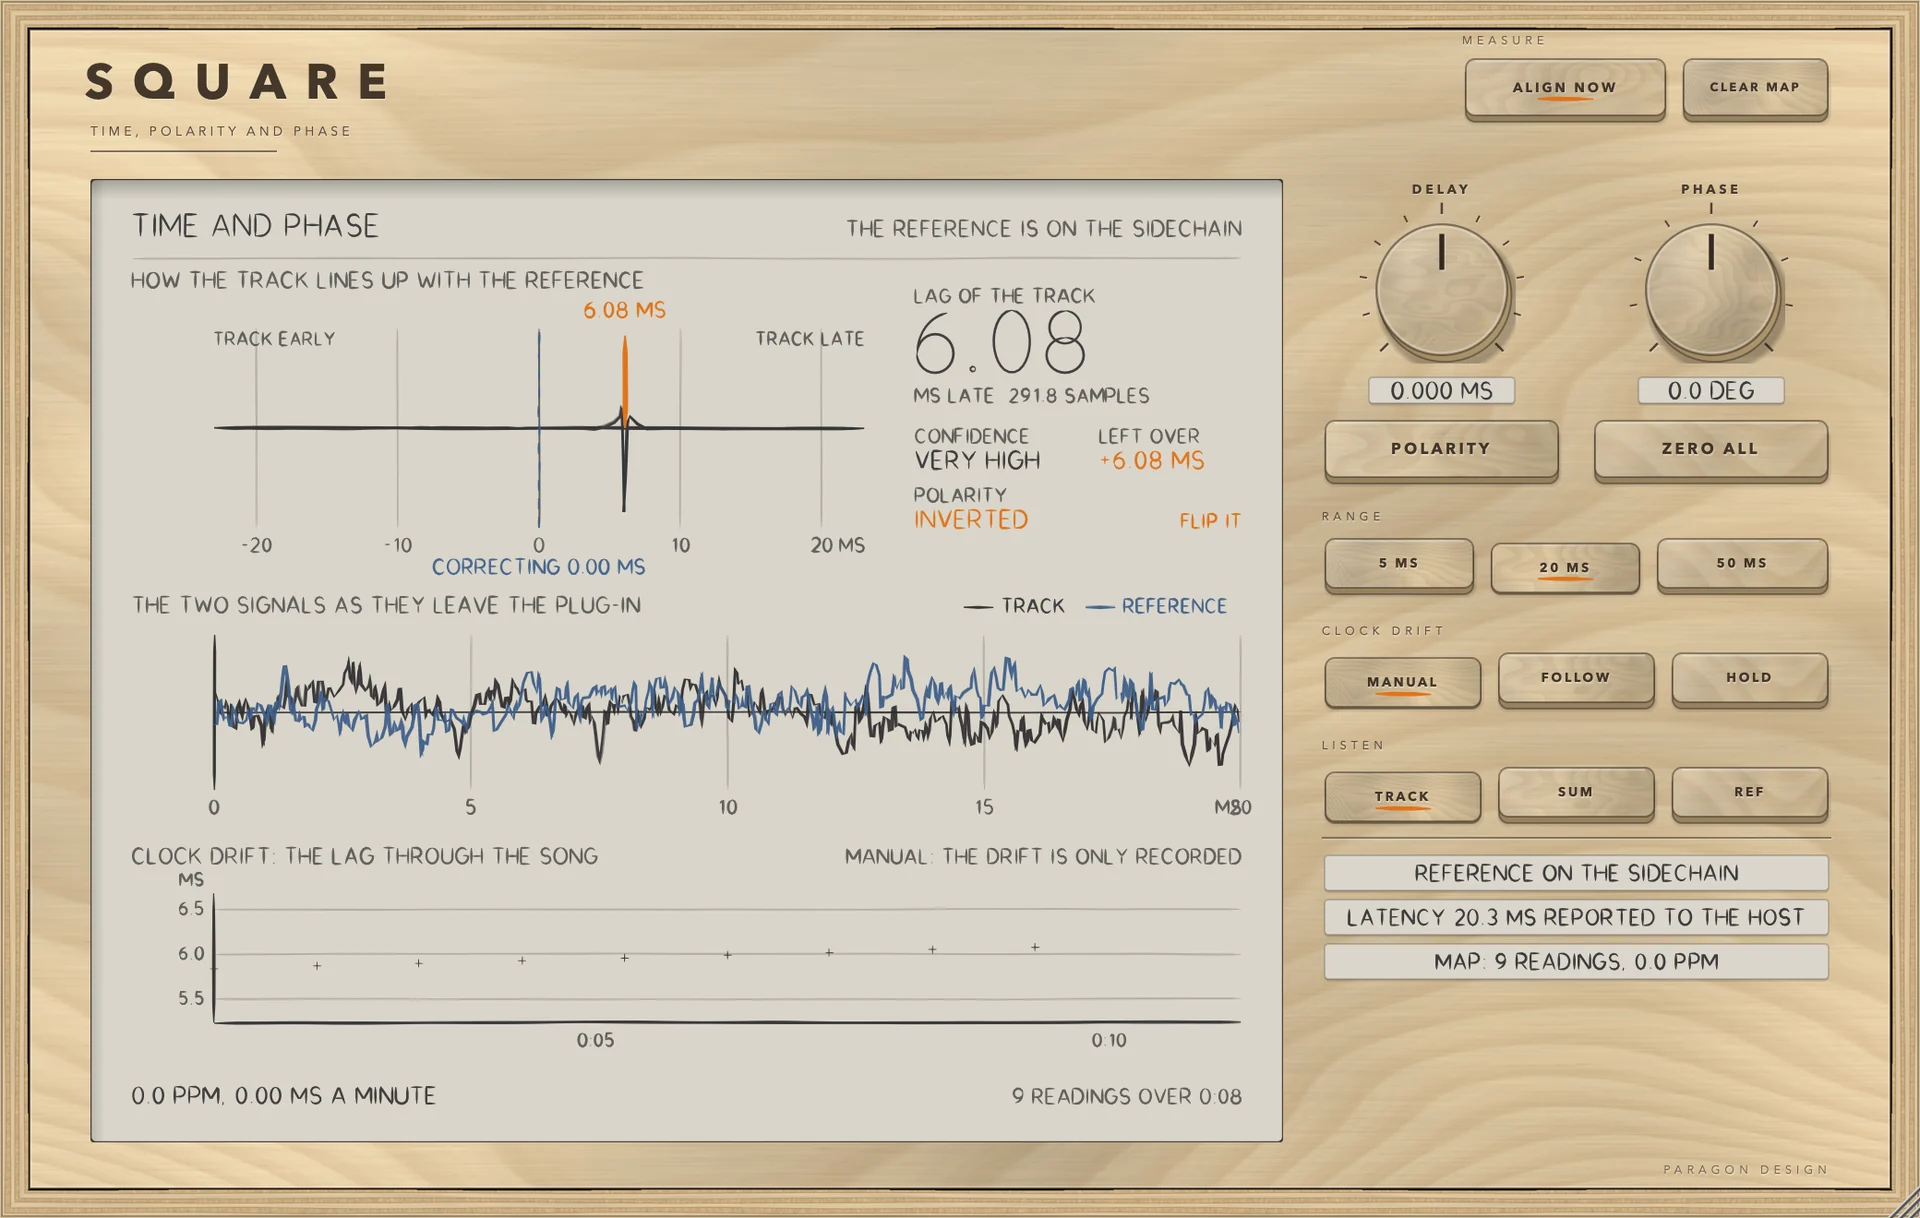Click the Map: 9 Readings status box
This screenshot has width=1920, height=1218.
pyautogui.click(x=1576, y=961)
